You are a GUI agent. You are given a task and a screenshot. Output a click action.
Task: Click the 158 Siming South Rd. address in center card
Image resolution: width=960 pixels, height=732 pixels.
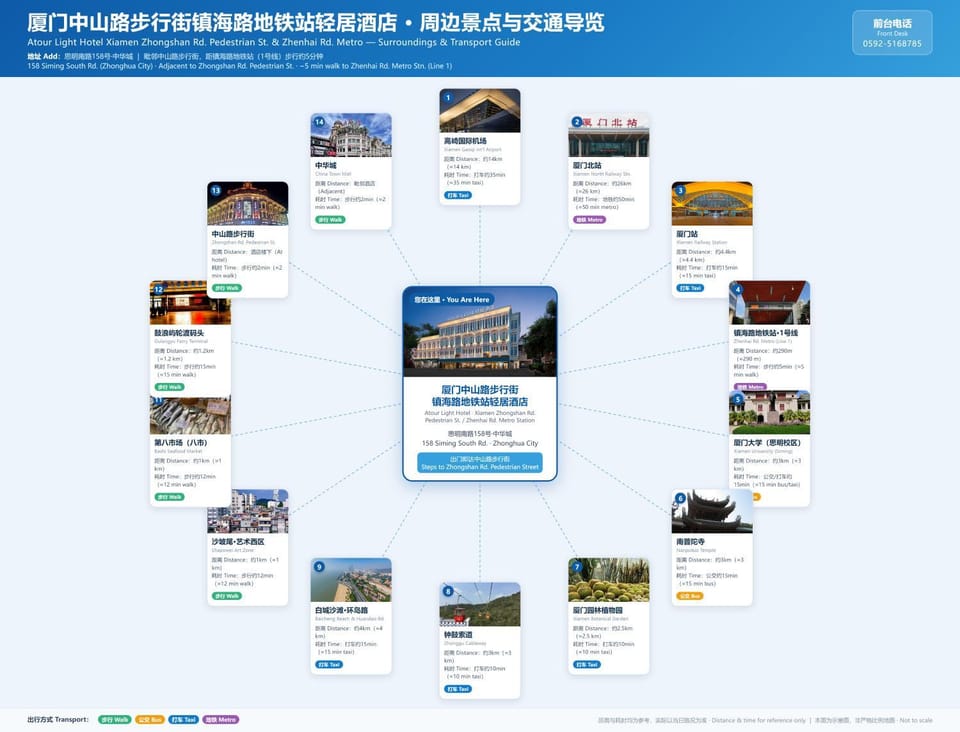point(480,443)
